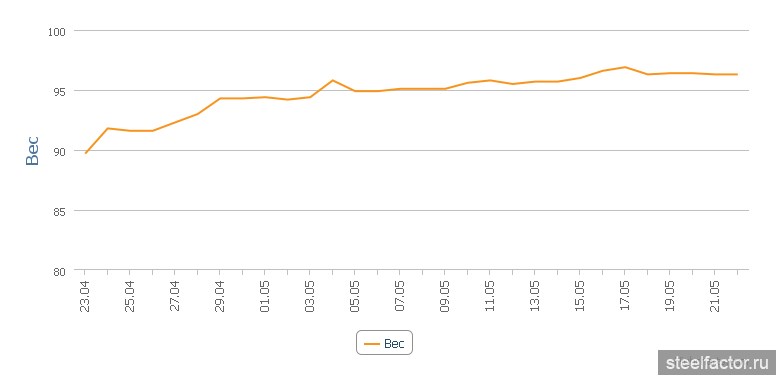Click the 80 y-axis value label

pos(60,272)
